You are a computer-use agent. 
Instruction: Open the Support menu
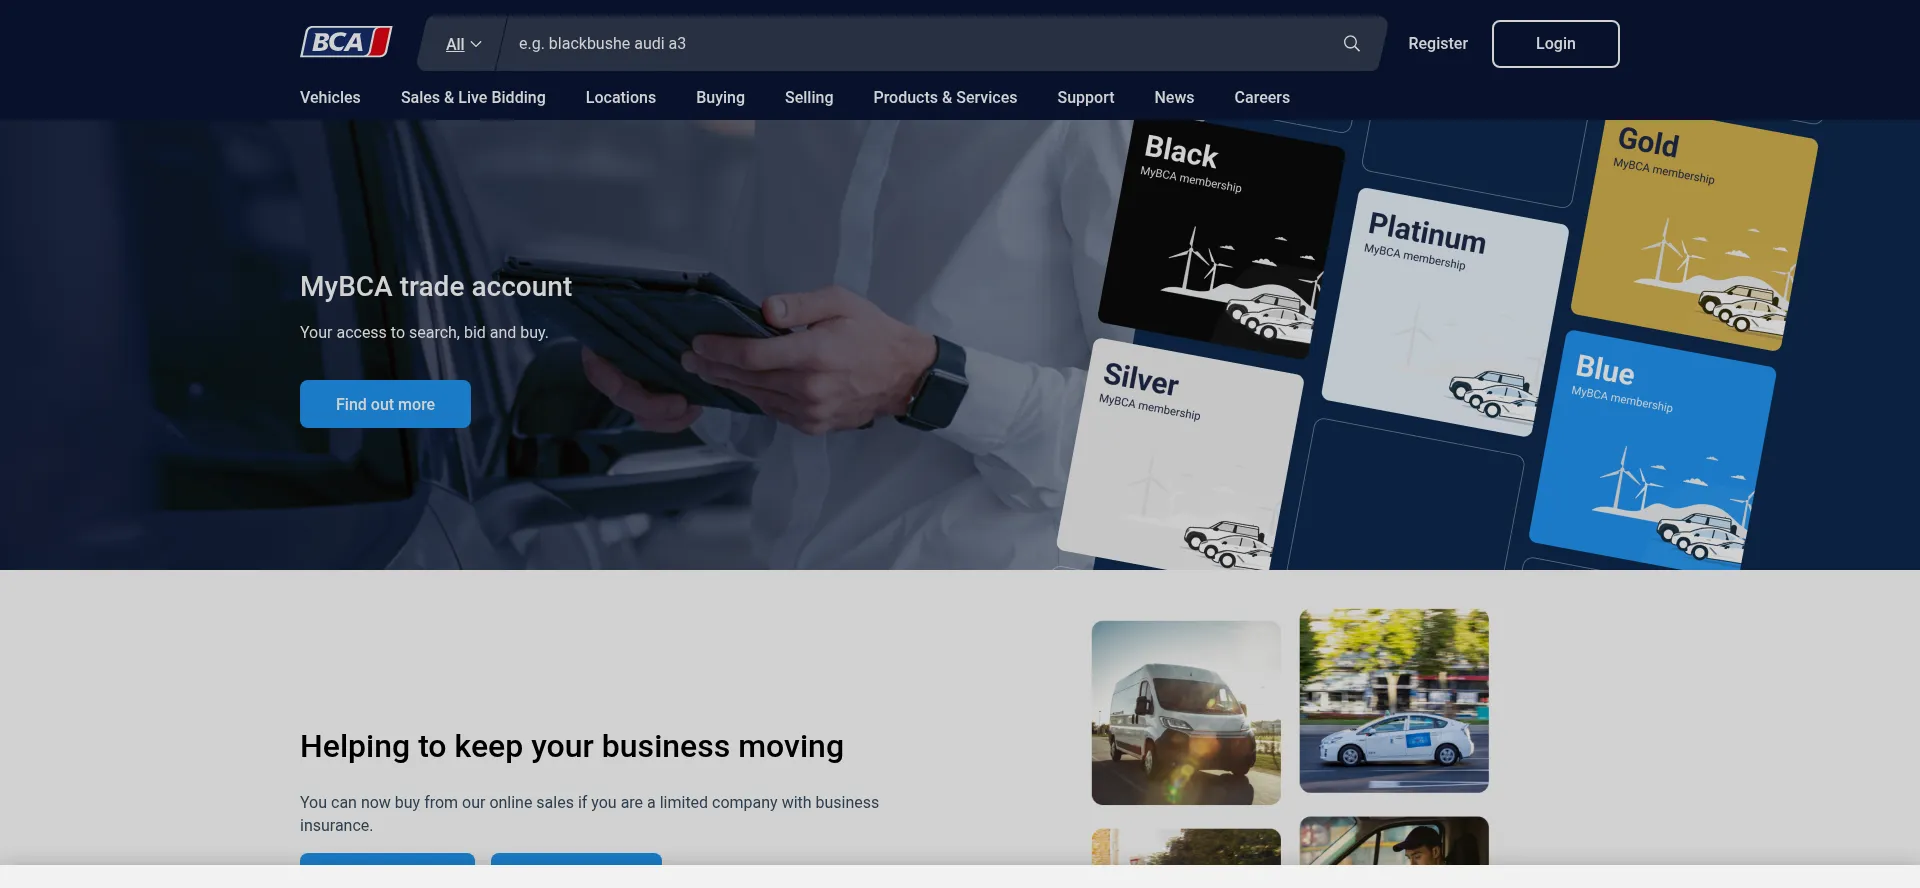click(1085, 98)
